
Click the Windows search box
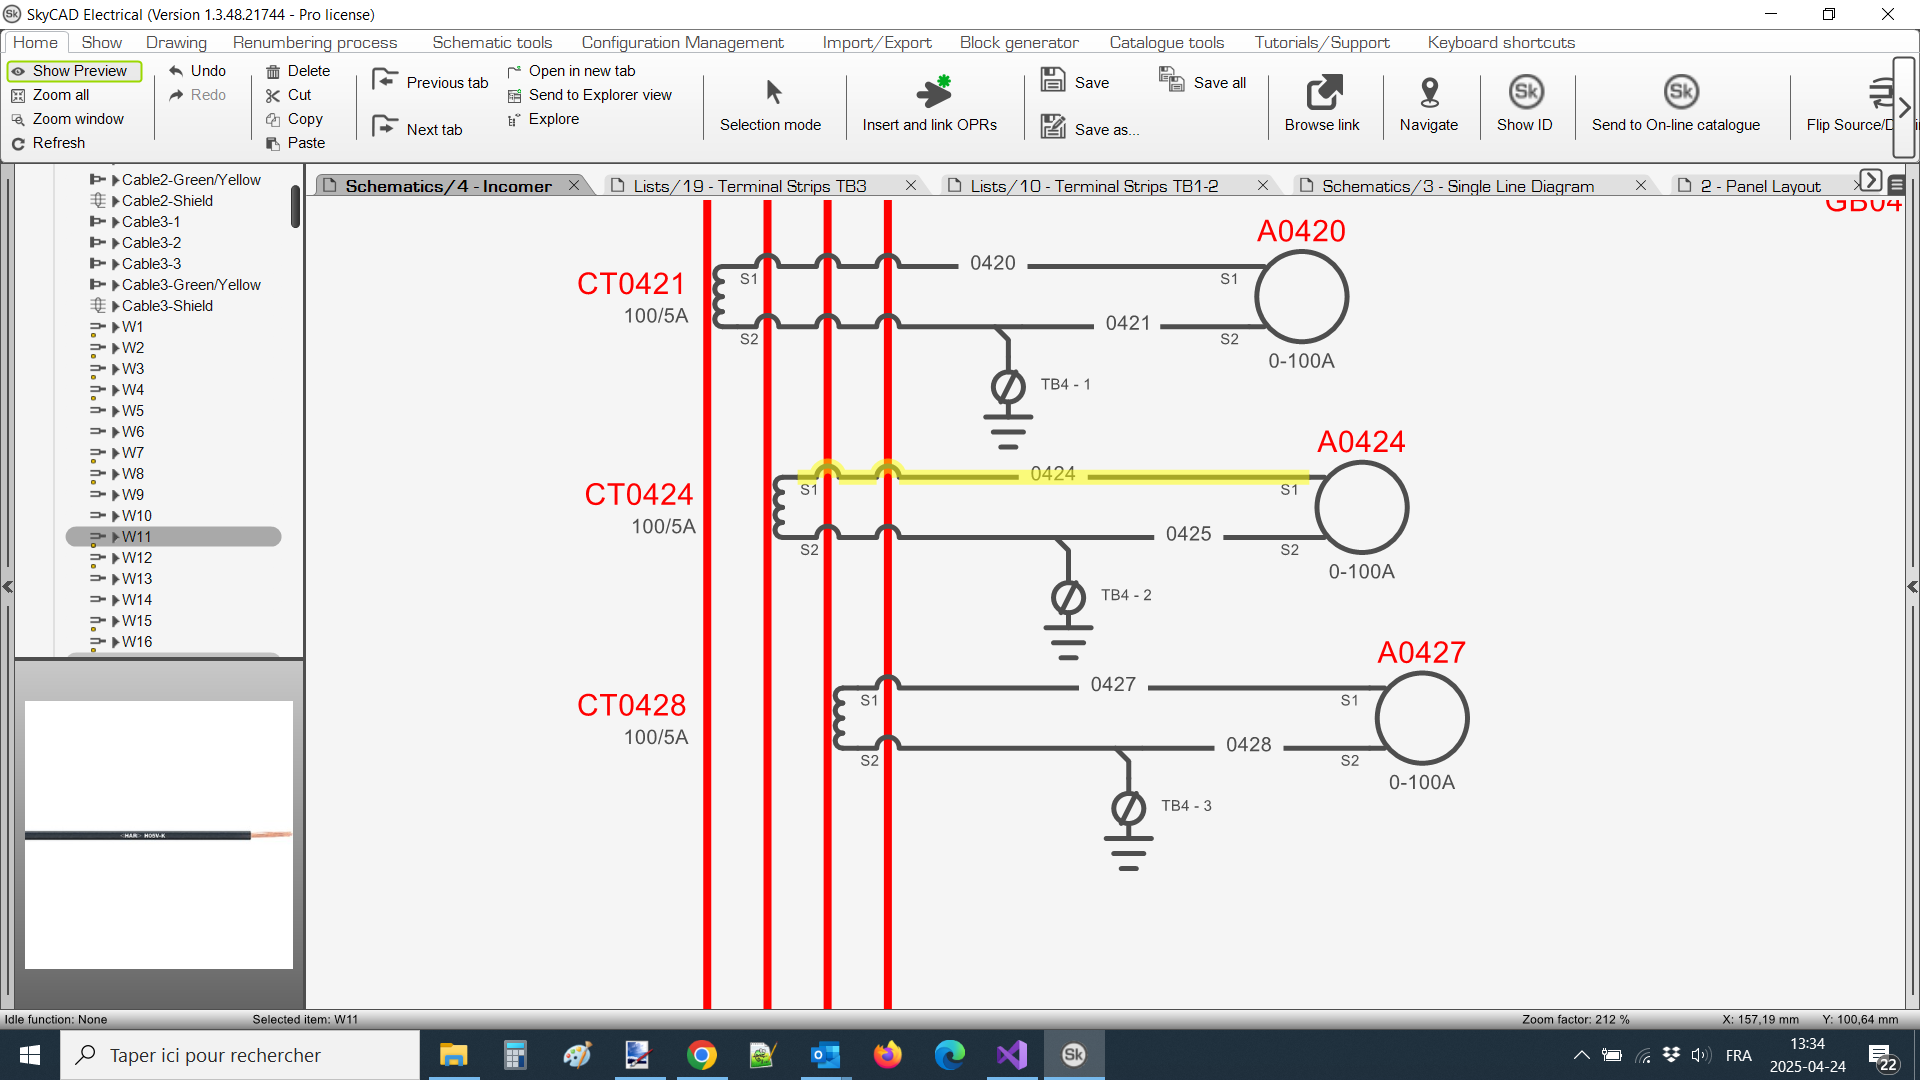pyautogui.click(x=240, y=1055)
